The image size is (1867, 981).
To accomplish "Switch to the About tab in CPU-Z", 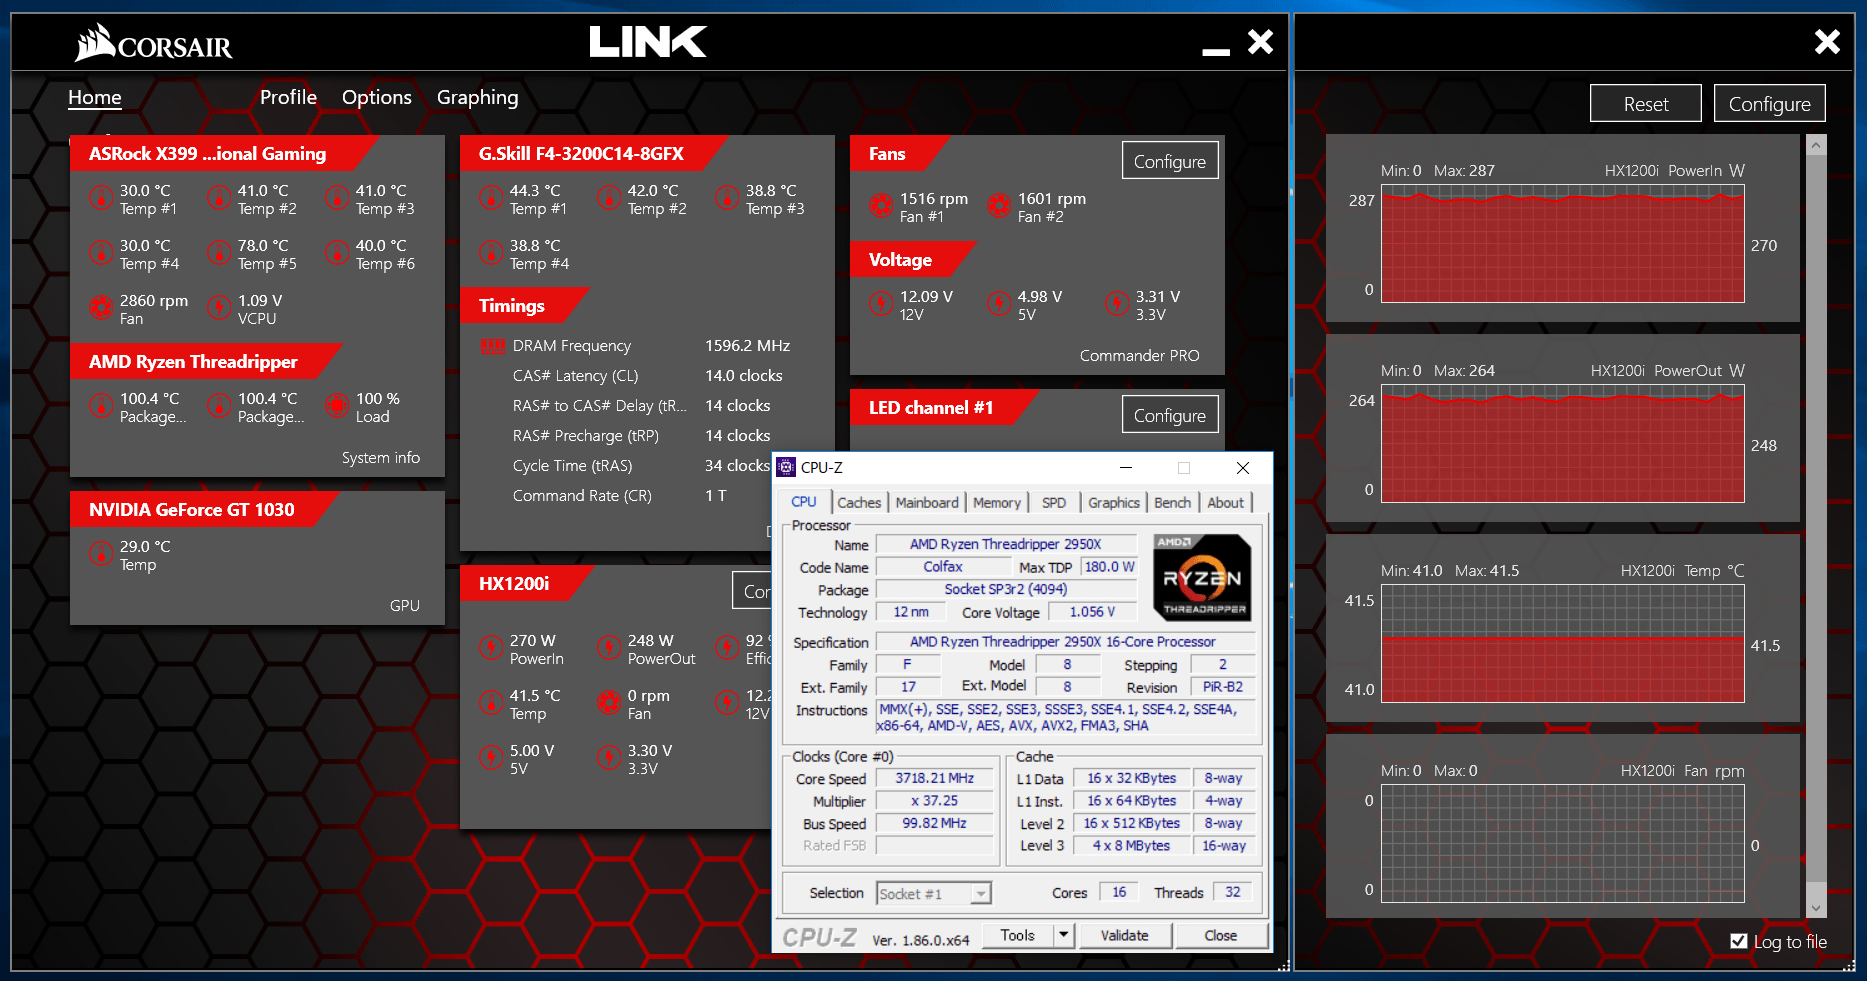I will point(1226,503).
